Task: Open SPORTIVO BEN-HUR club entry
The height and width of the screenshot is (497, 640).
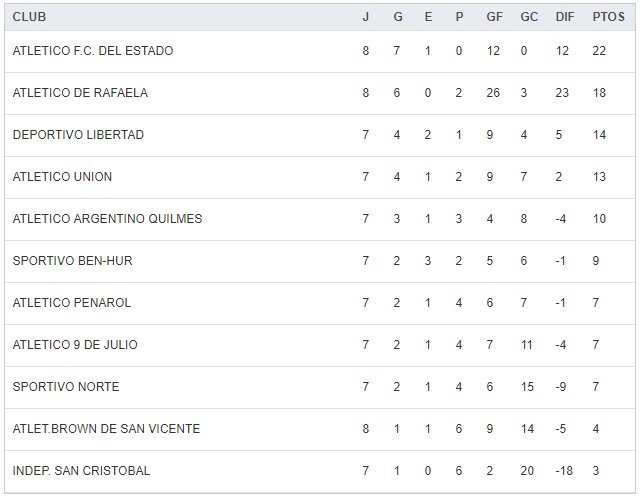Action: point(72,261)
